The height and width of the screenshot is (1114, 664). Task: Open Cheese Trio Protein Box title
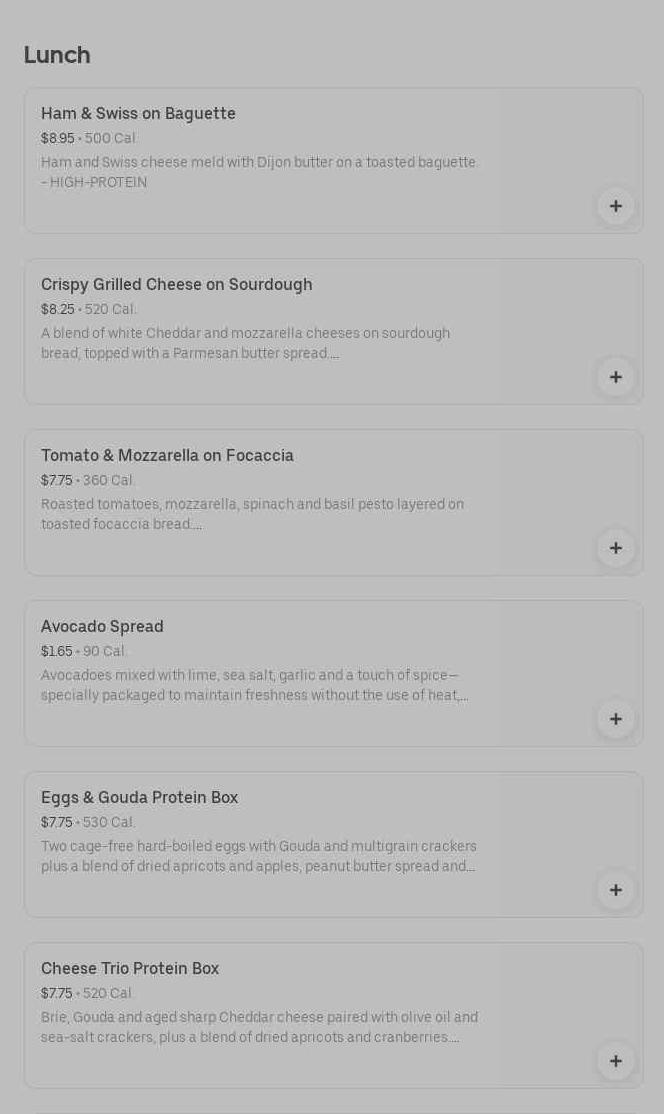130,969
